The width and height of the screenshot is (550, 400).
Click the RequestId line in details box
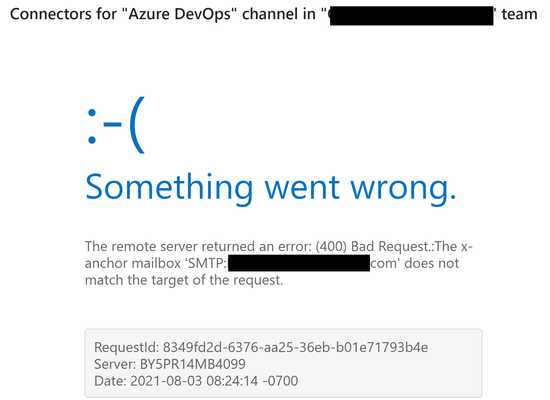point(261,347)
